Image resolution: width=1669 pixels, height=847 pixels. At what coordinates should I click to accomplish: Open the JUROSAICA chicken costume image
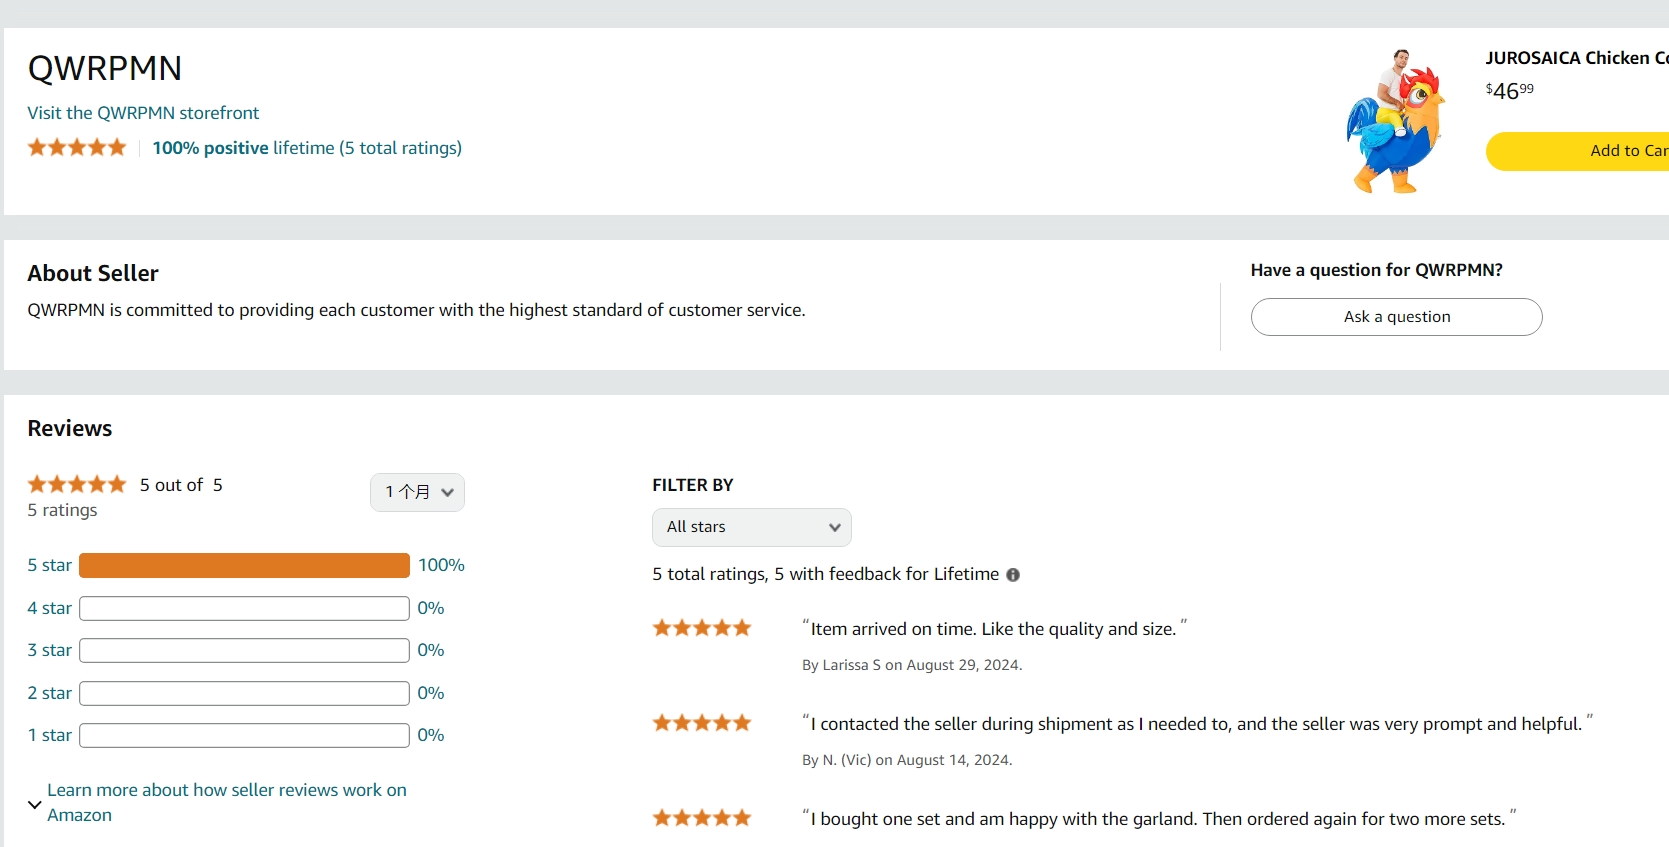click(x=1396, y=121)
